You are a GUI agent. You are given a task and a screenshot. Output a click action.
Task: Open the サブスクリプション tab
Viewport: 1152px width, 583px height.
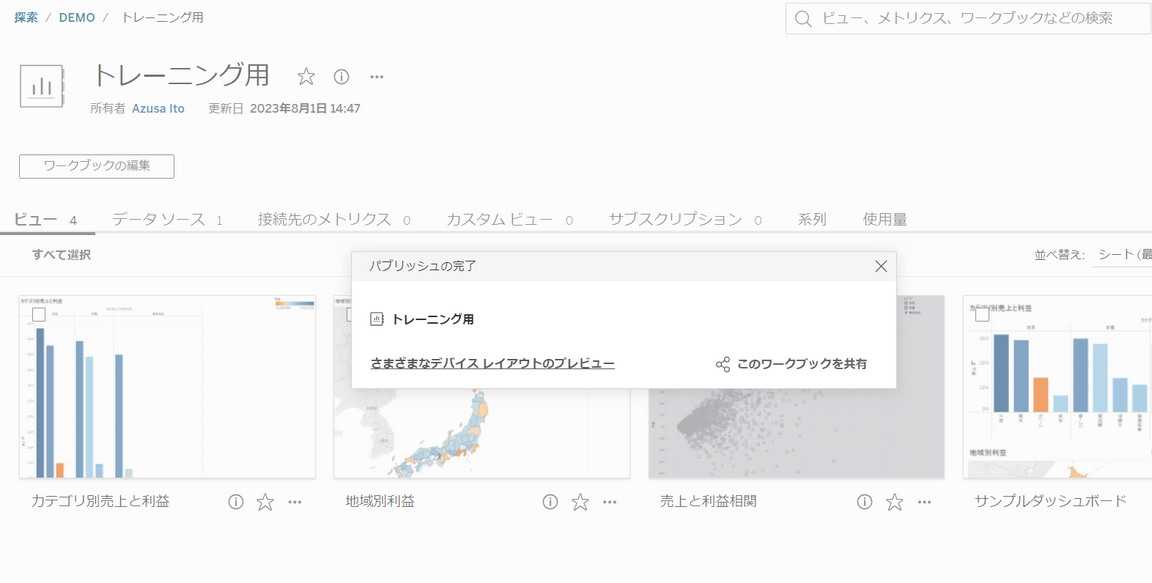point(685,220)
